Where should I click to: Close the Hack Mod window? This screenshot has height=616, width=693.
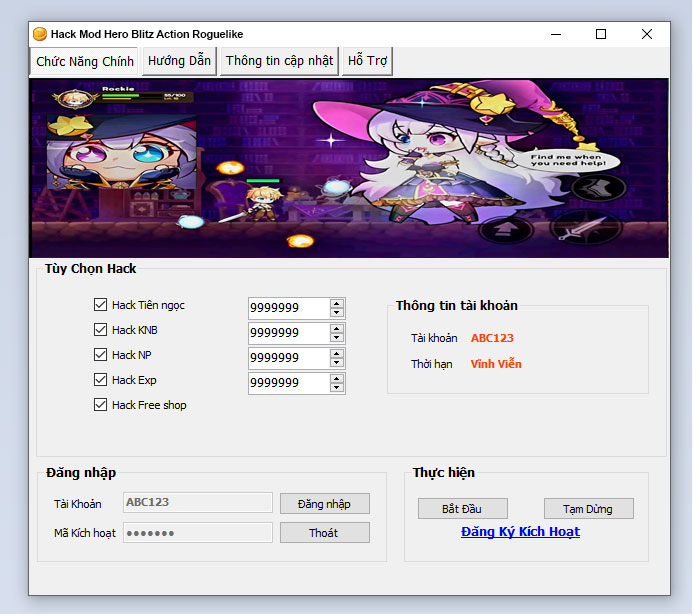647,34
